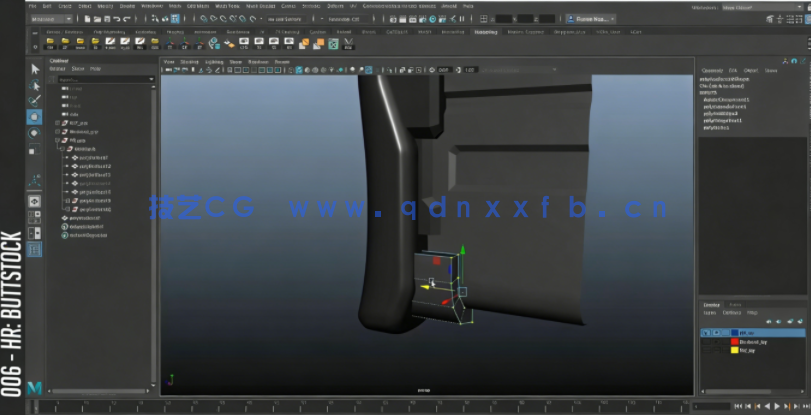Switch to the Modeling shelf tab
811x415 pixels.
point(484,31)
